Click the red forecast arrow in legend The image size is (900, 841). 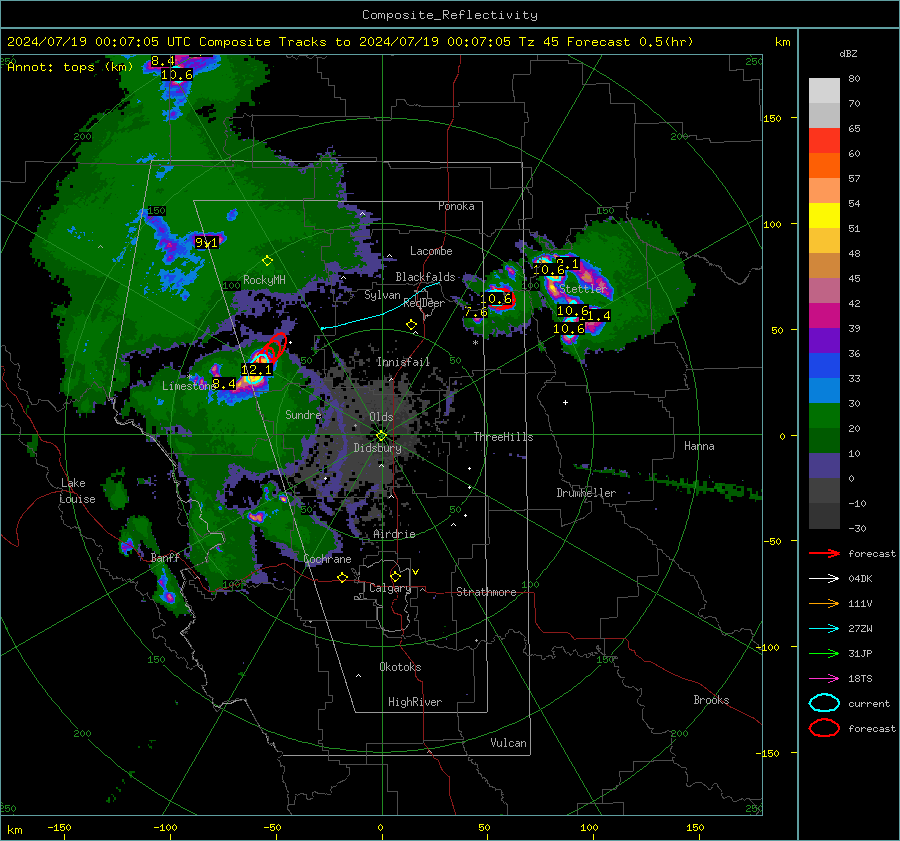(824, 553)
